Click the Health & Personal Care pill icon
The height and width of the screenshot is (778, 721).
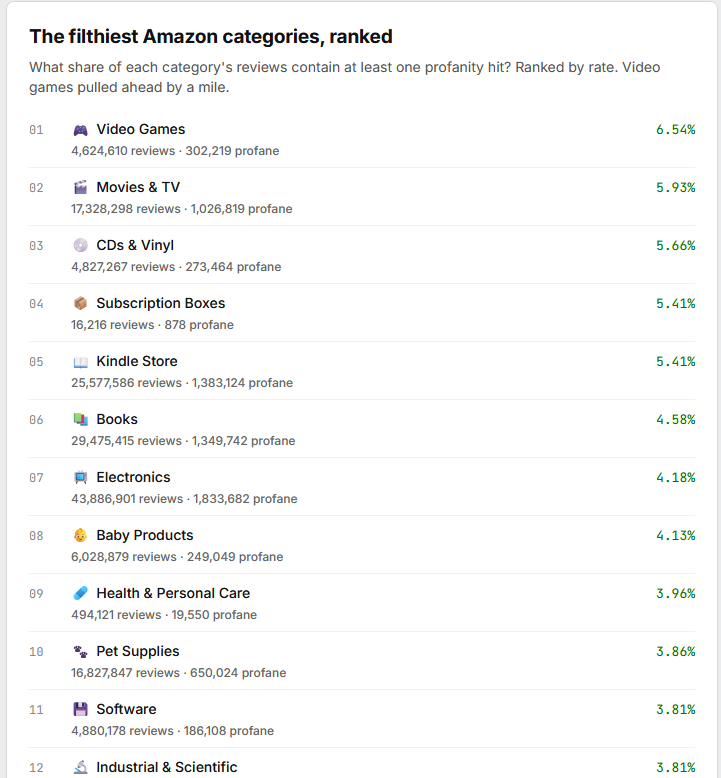coord(80,594)
